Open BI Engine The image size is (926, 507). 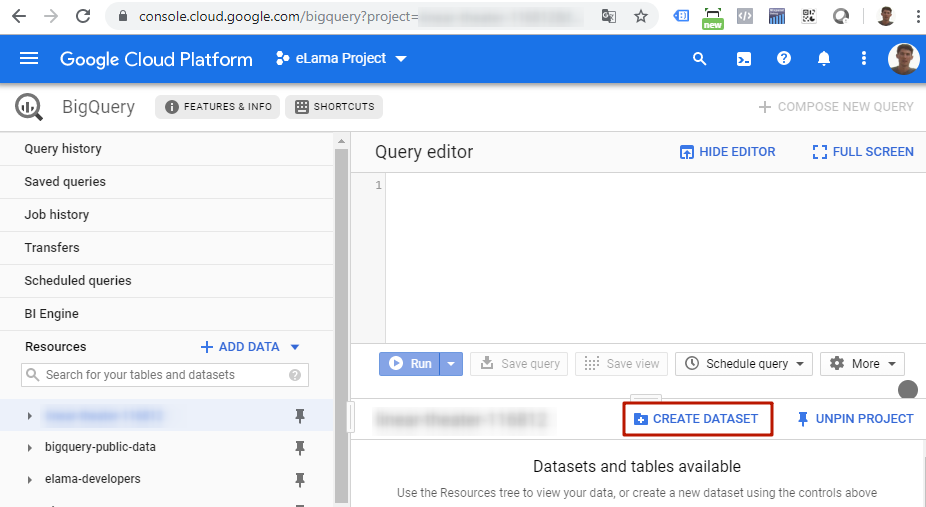(51, 314)
